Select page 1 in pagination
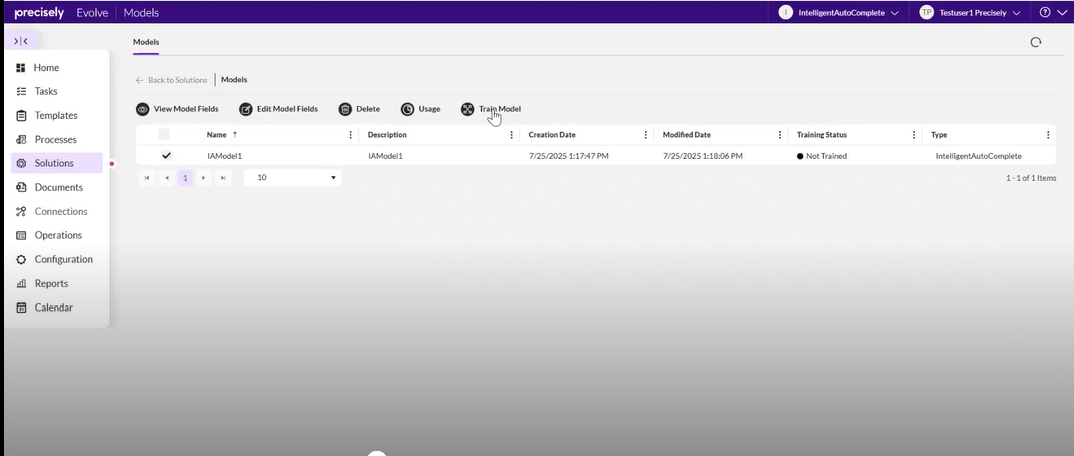 [x=185, y=178]
